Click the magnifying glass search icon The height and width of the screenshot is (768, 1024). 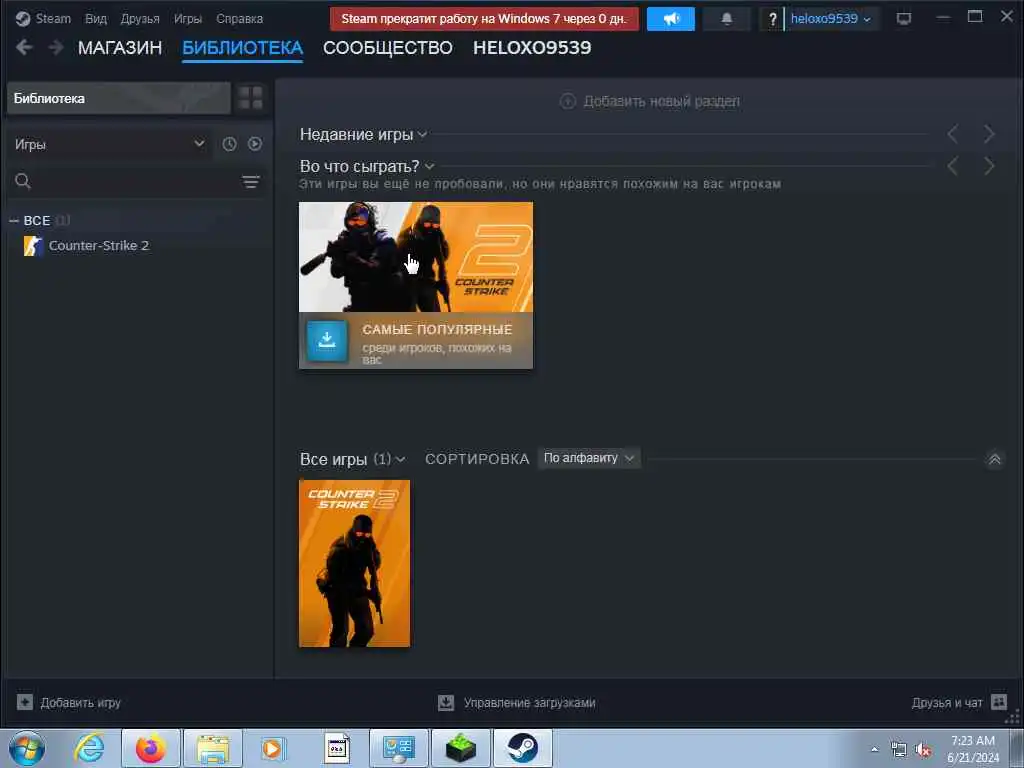23,181
